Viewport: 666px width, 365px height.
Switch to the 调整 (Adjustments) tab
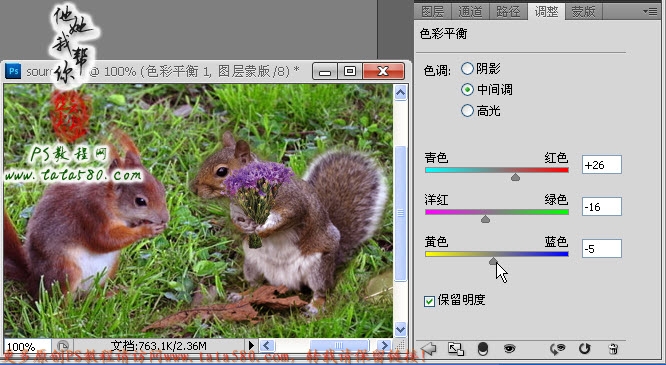pyautogui.click(x=546, y=11)
